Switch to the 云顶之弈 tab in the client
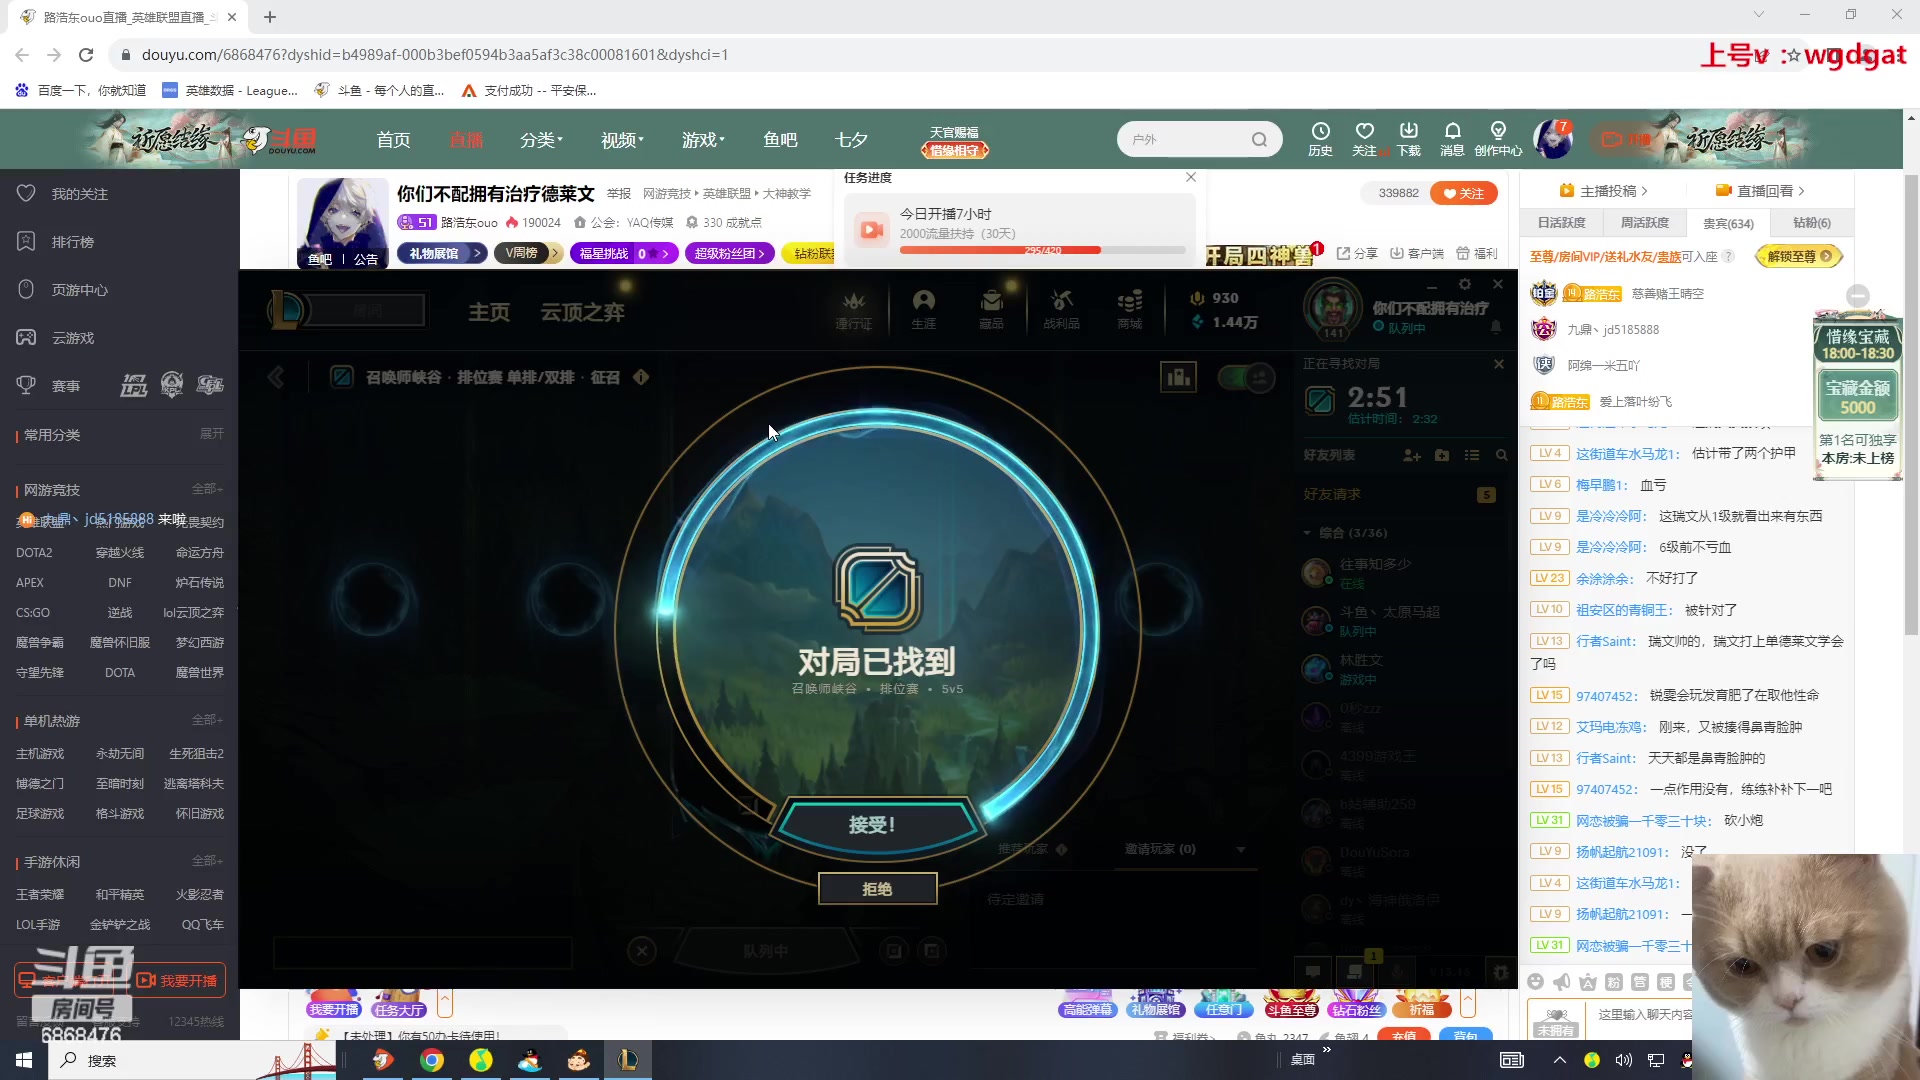Viewport: 1920px width, 1080px height. 583,312
